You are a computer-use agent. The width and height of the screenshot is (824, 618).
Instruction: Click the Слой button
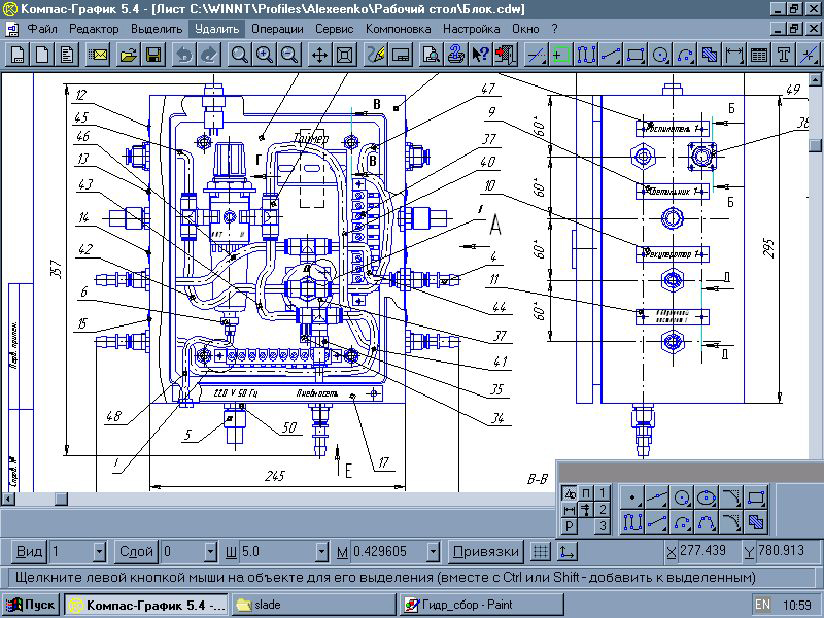coord(136,552)
